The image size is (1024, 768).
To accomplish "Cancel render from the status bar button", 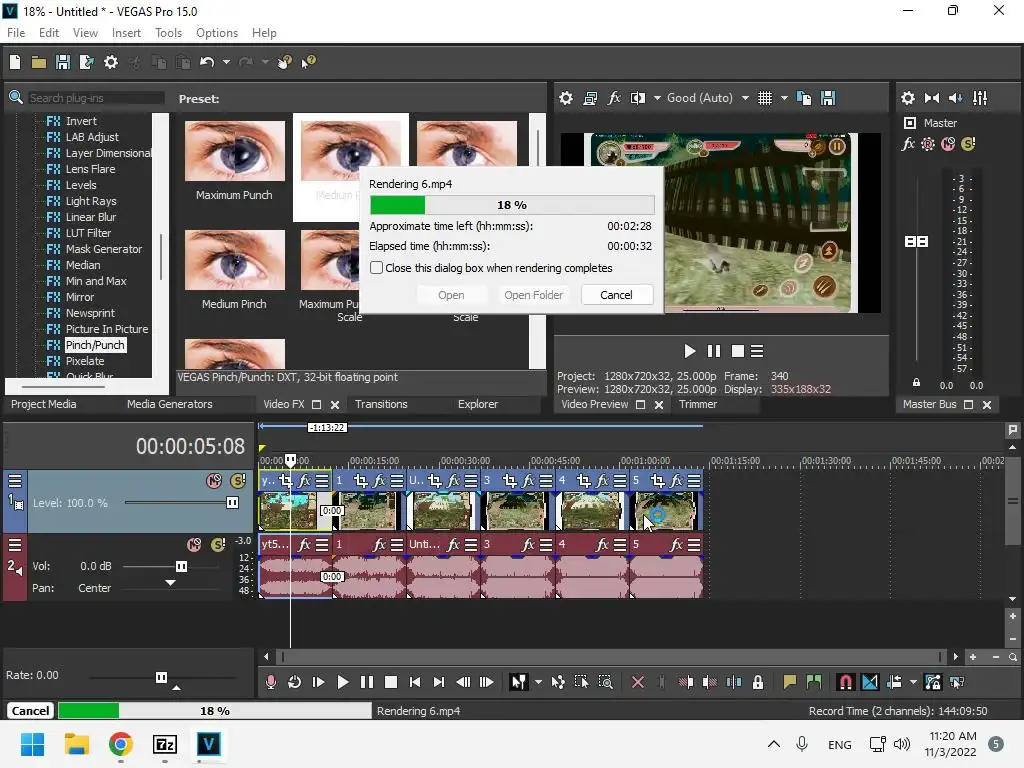I will click(30, 711).
